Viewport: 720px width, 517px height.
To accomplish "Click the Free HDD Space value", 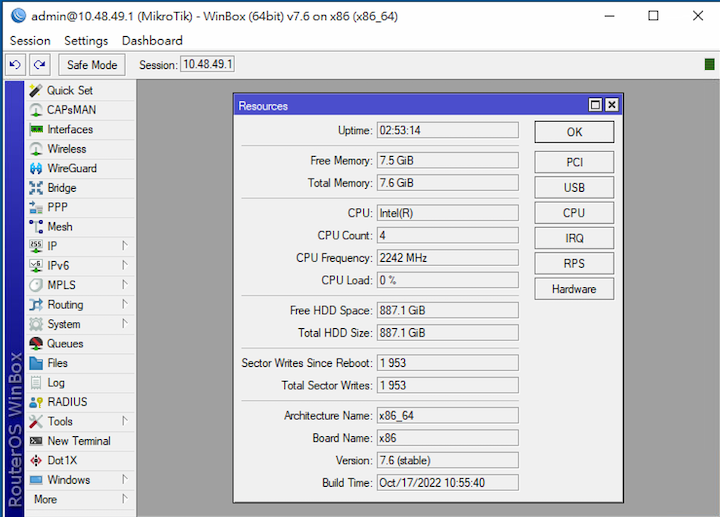I will click(448, 310).
